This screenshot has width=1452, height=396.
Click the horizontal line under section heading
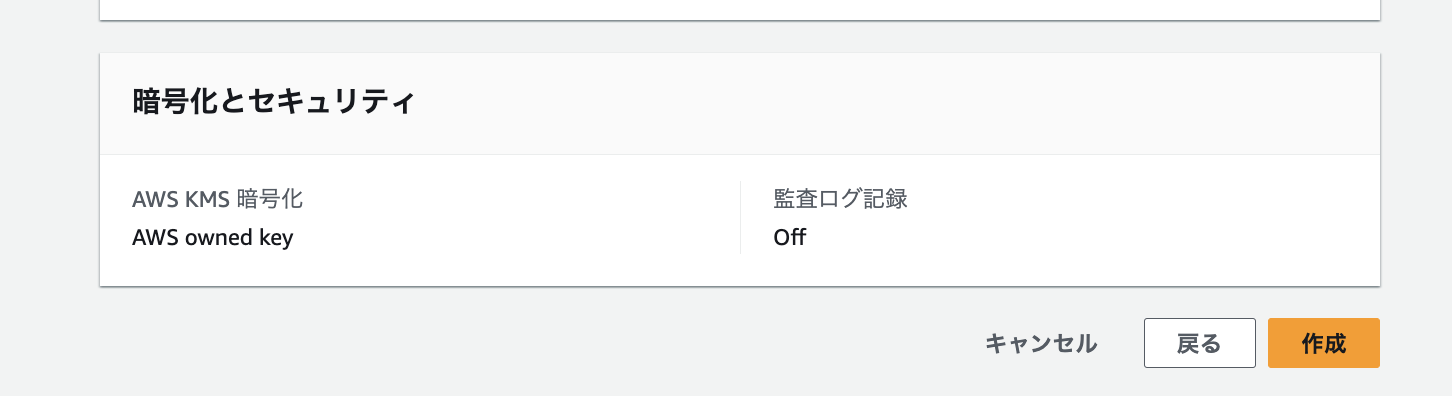click(740, 154)
